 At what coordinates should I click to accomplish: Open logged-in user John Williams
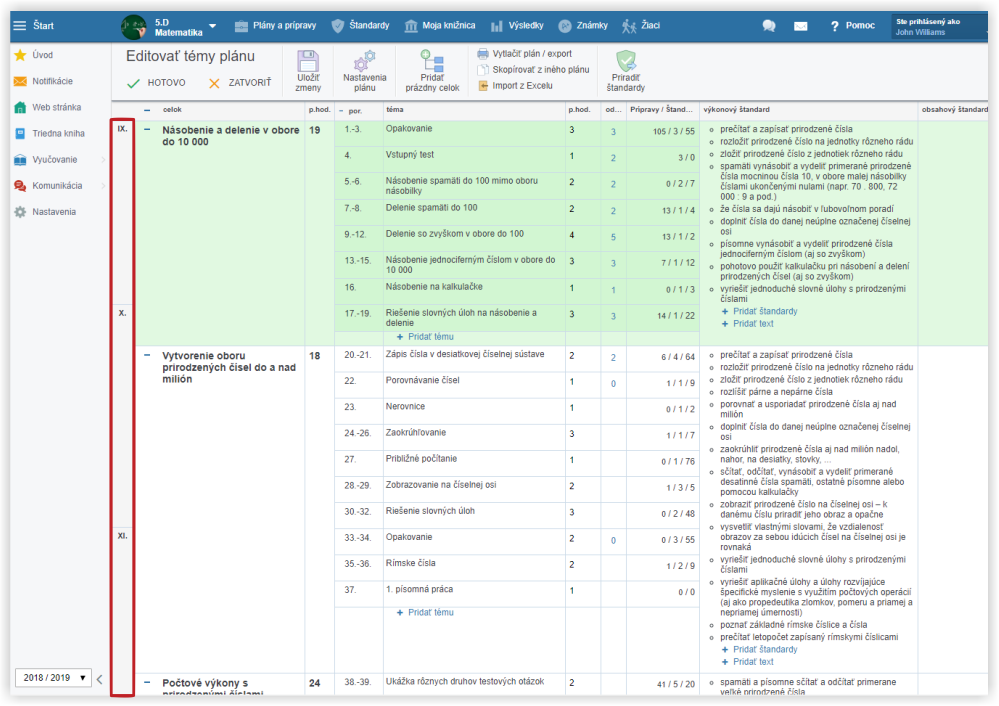938,27
